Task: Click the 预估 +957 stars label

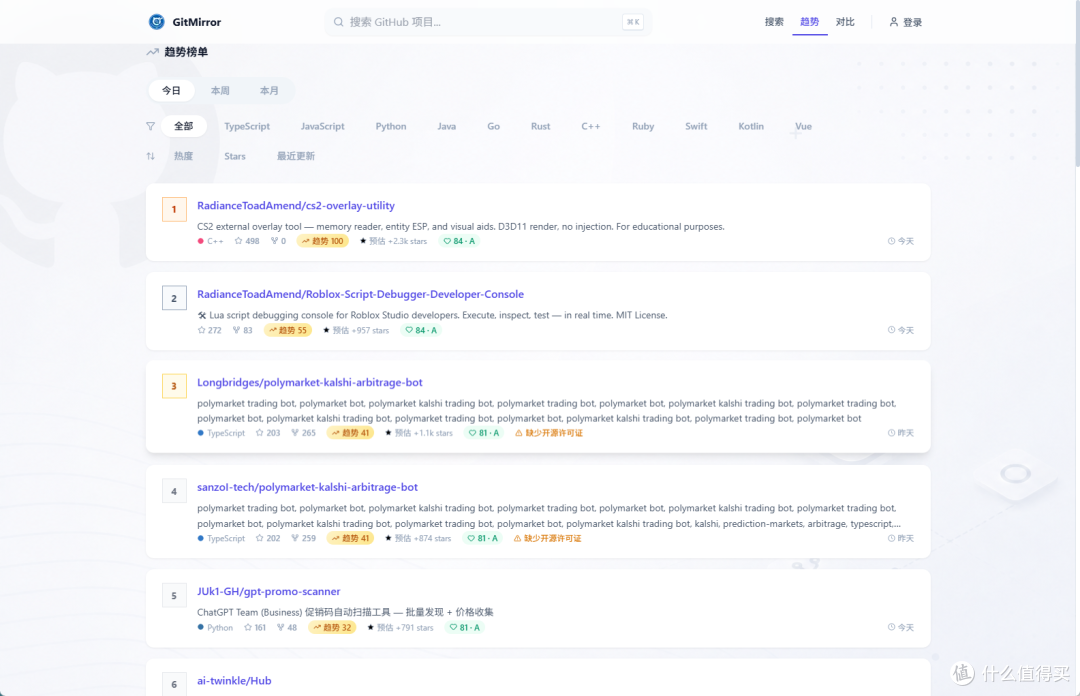Action: (x=356, y=331)
